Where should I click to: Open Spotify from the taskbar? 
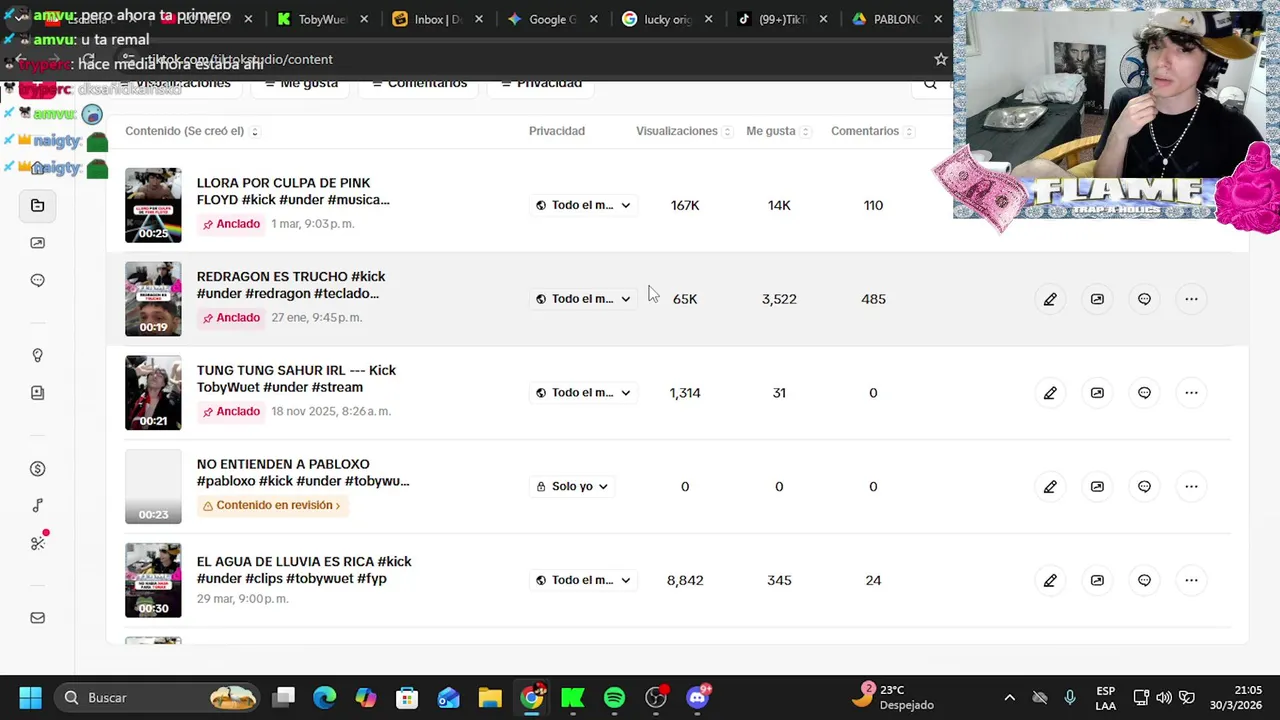click(x=614, y=697)
